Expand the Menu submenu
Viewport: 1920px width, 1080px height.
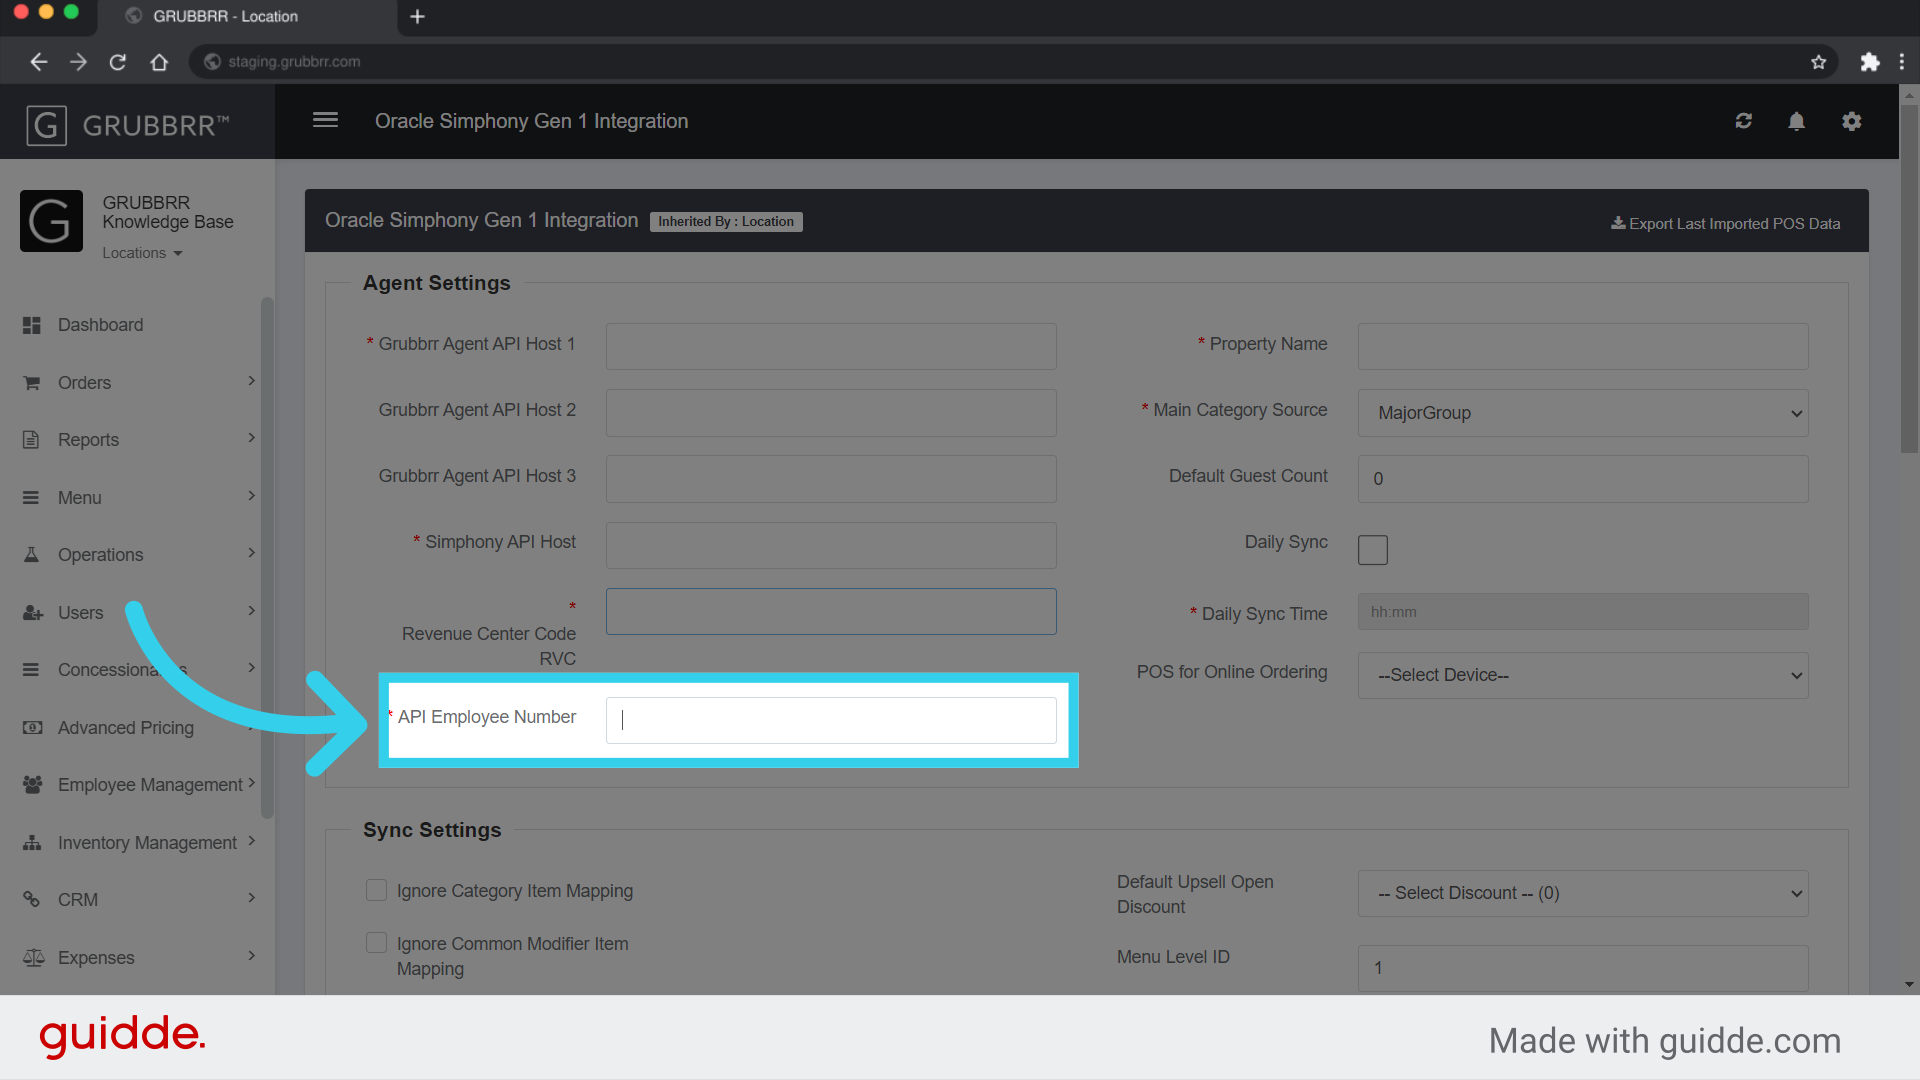pyautogui.click(x=251, y=496)
